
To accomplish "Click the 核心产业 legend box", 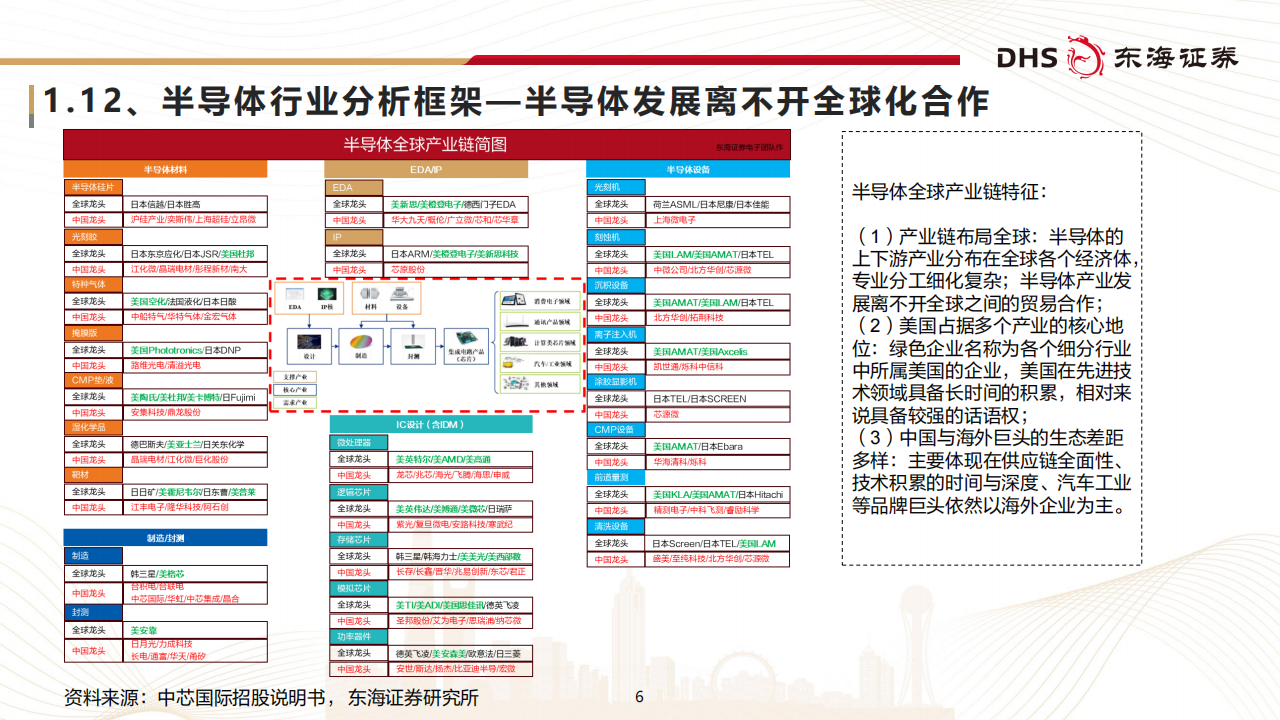I will [294, 388].
